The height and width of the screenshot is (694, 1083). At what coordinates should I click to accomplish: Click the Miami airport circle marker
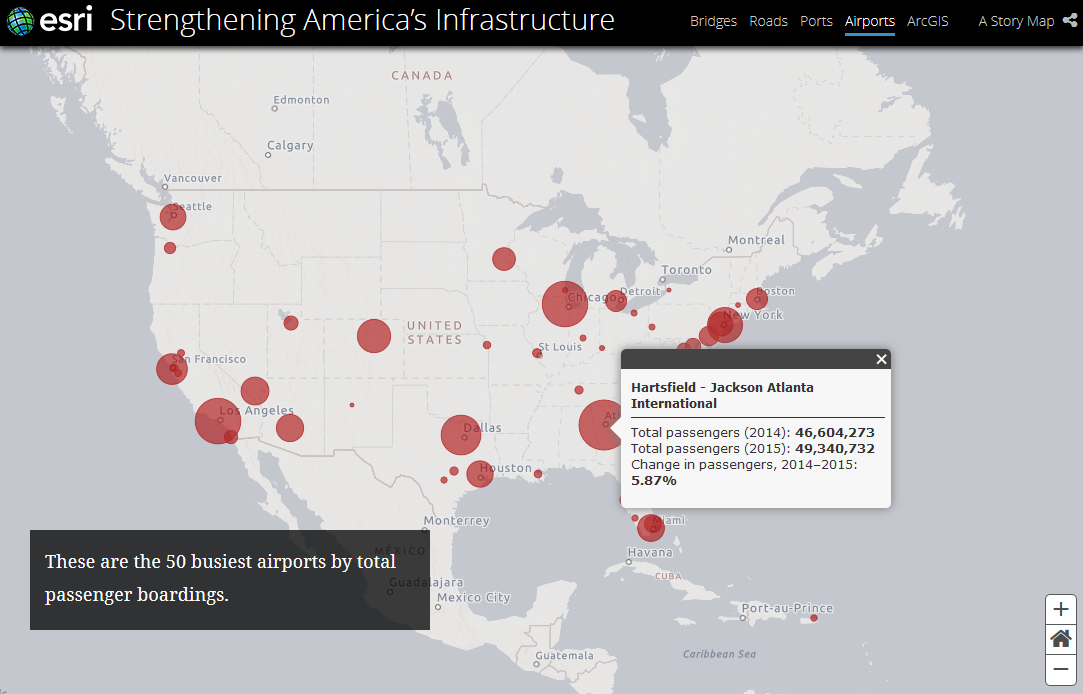pos(651,527)
